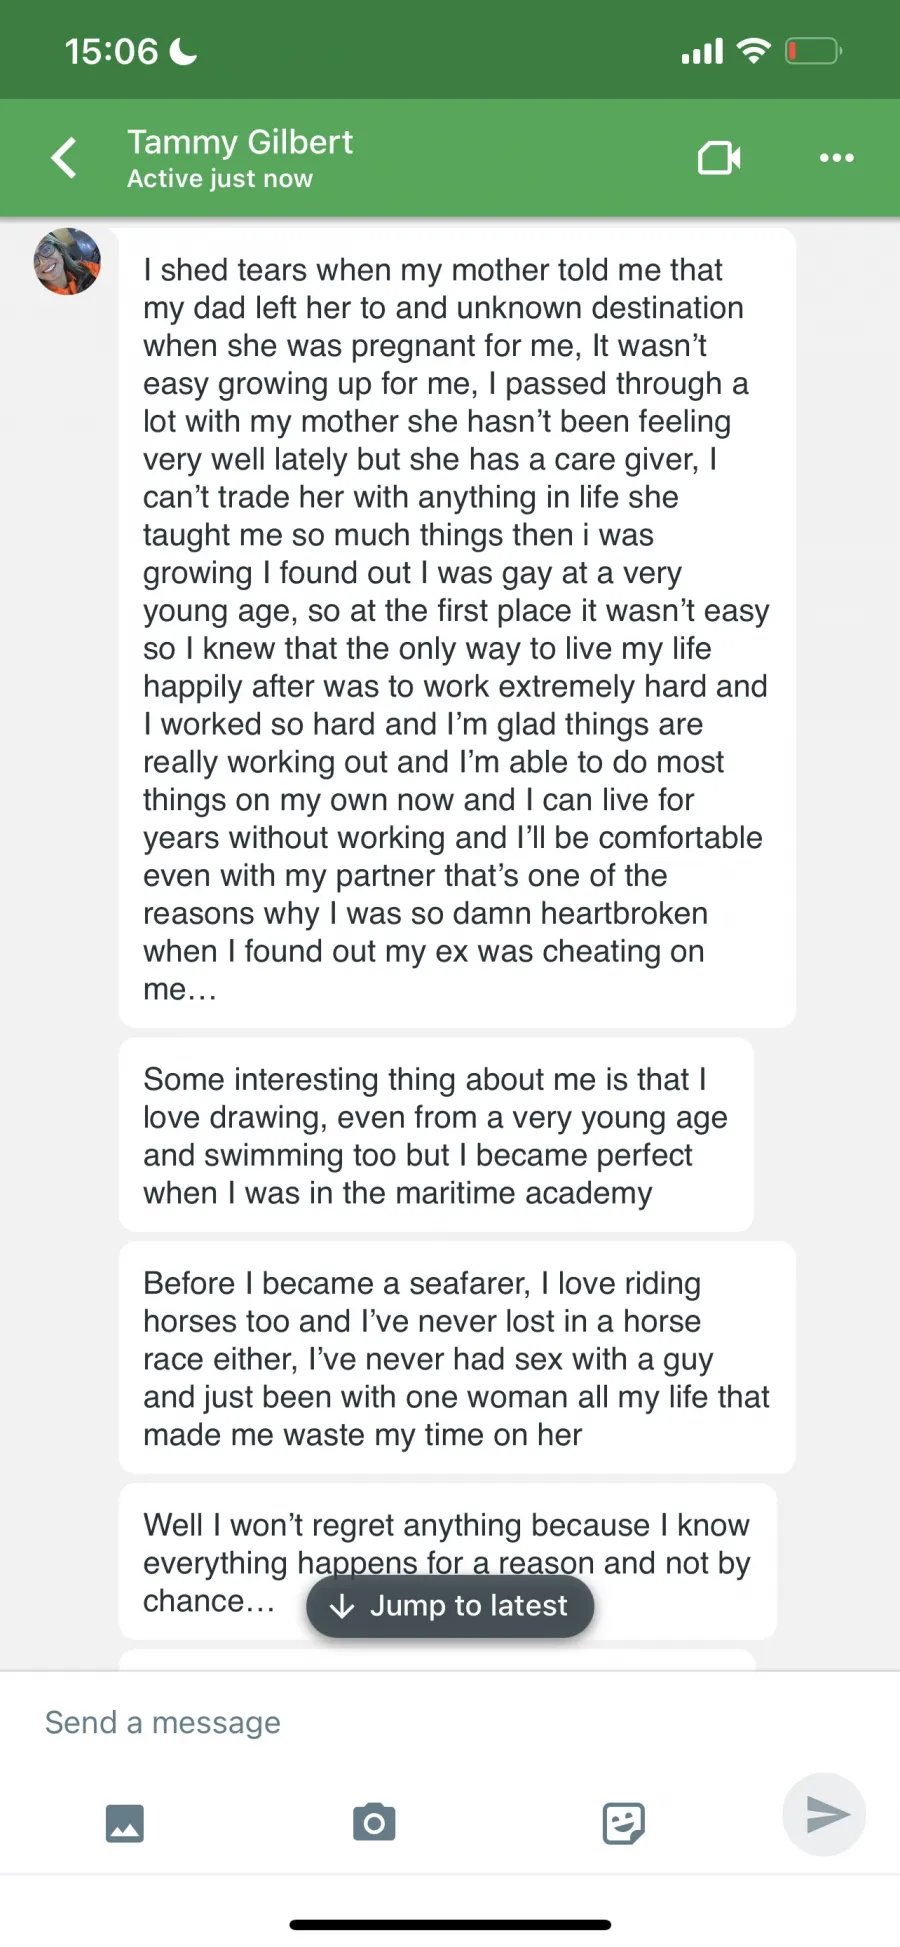Select the message about mother and dad
The width and height of the screenshot is (900, 1947).
[x=457, y=628]
